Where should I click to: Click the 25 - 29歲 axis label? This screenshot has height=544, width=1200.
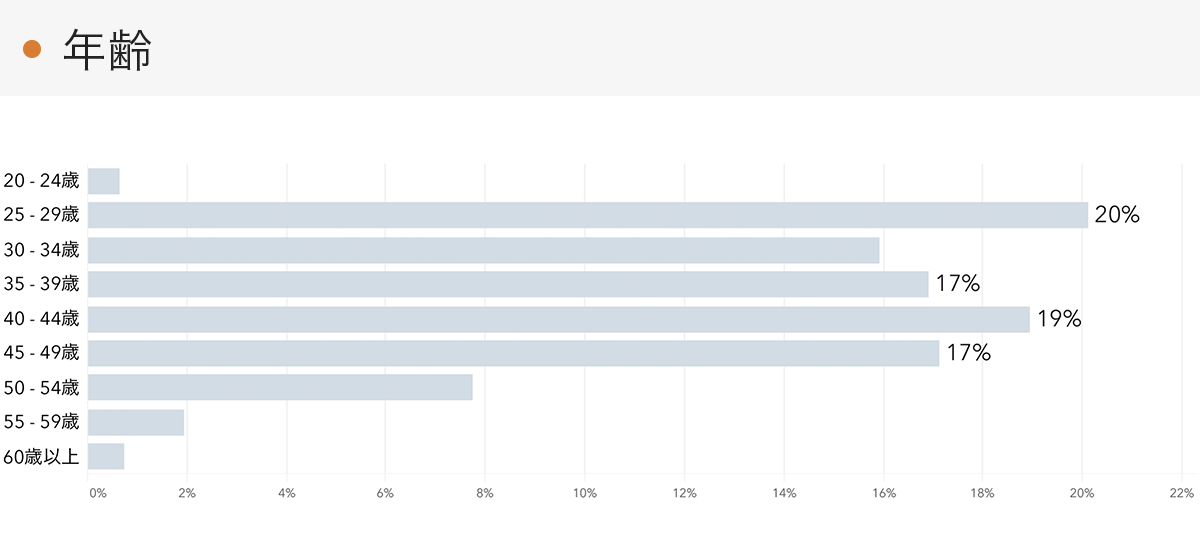[x=41, y=215]
